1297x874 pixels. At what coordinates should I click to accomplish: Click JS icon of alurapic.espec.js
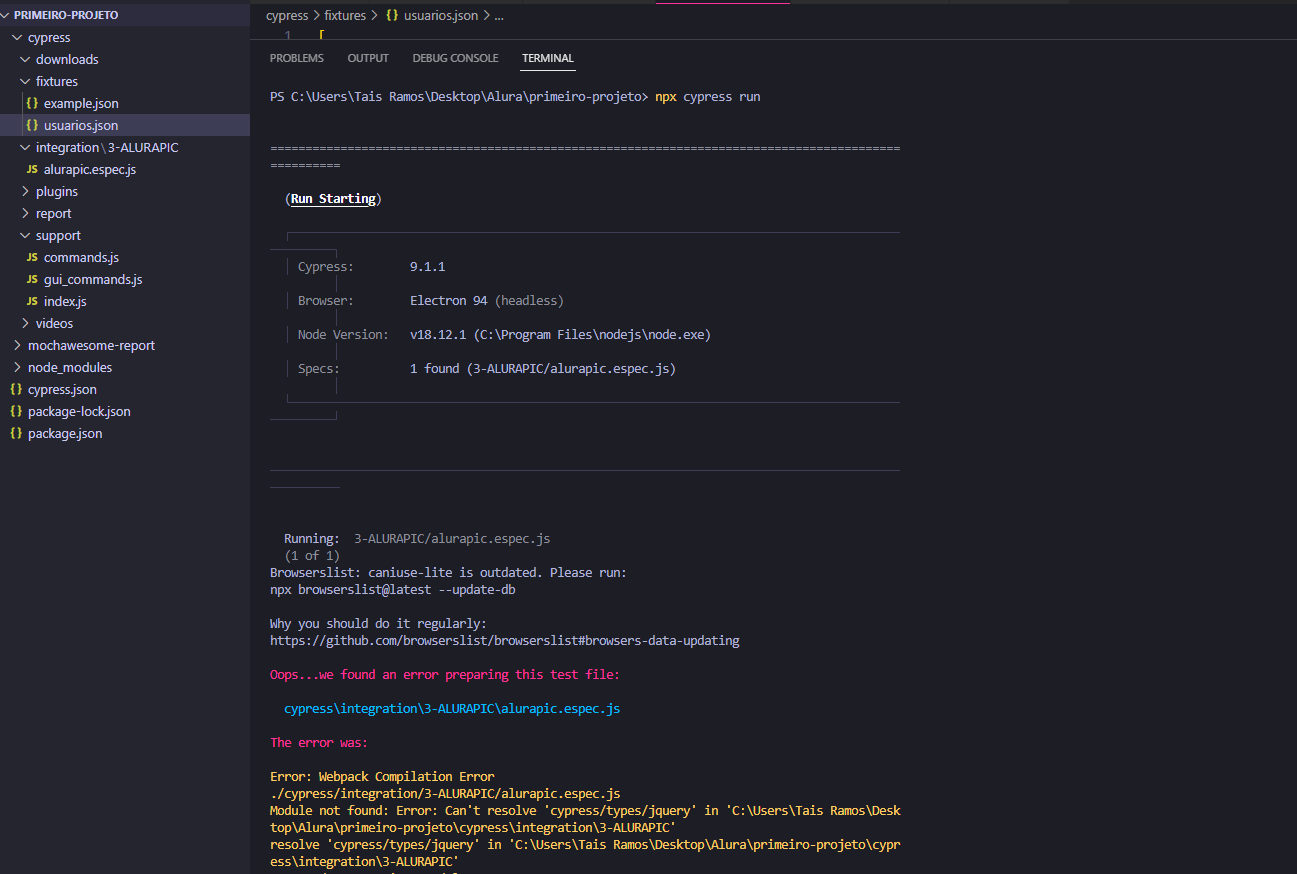point(33,170)
